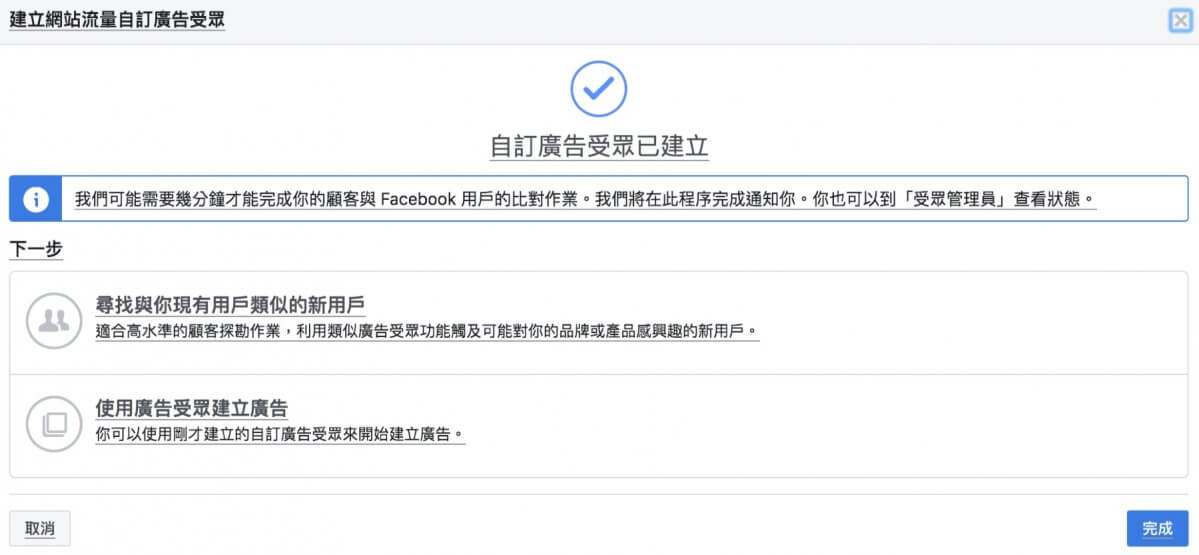Click the people icon for similar new users

[52, 320]
